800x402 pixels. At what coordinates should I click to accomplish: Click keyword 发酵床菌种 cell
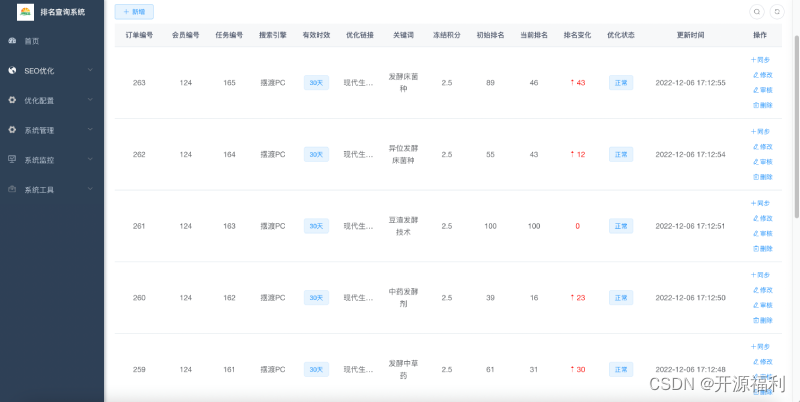[404, 83]
